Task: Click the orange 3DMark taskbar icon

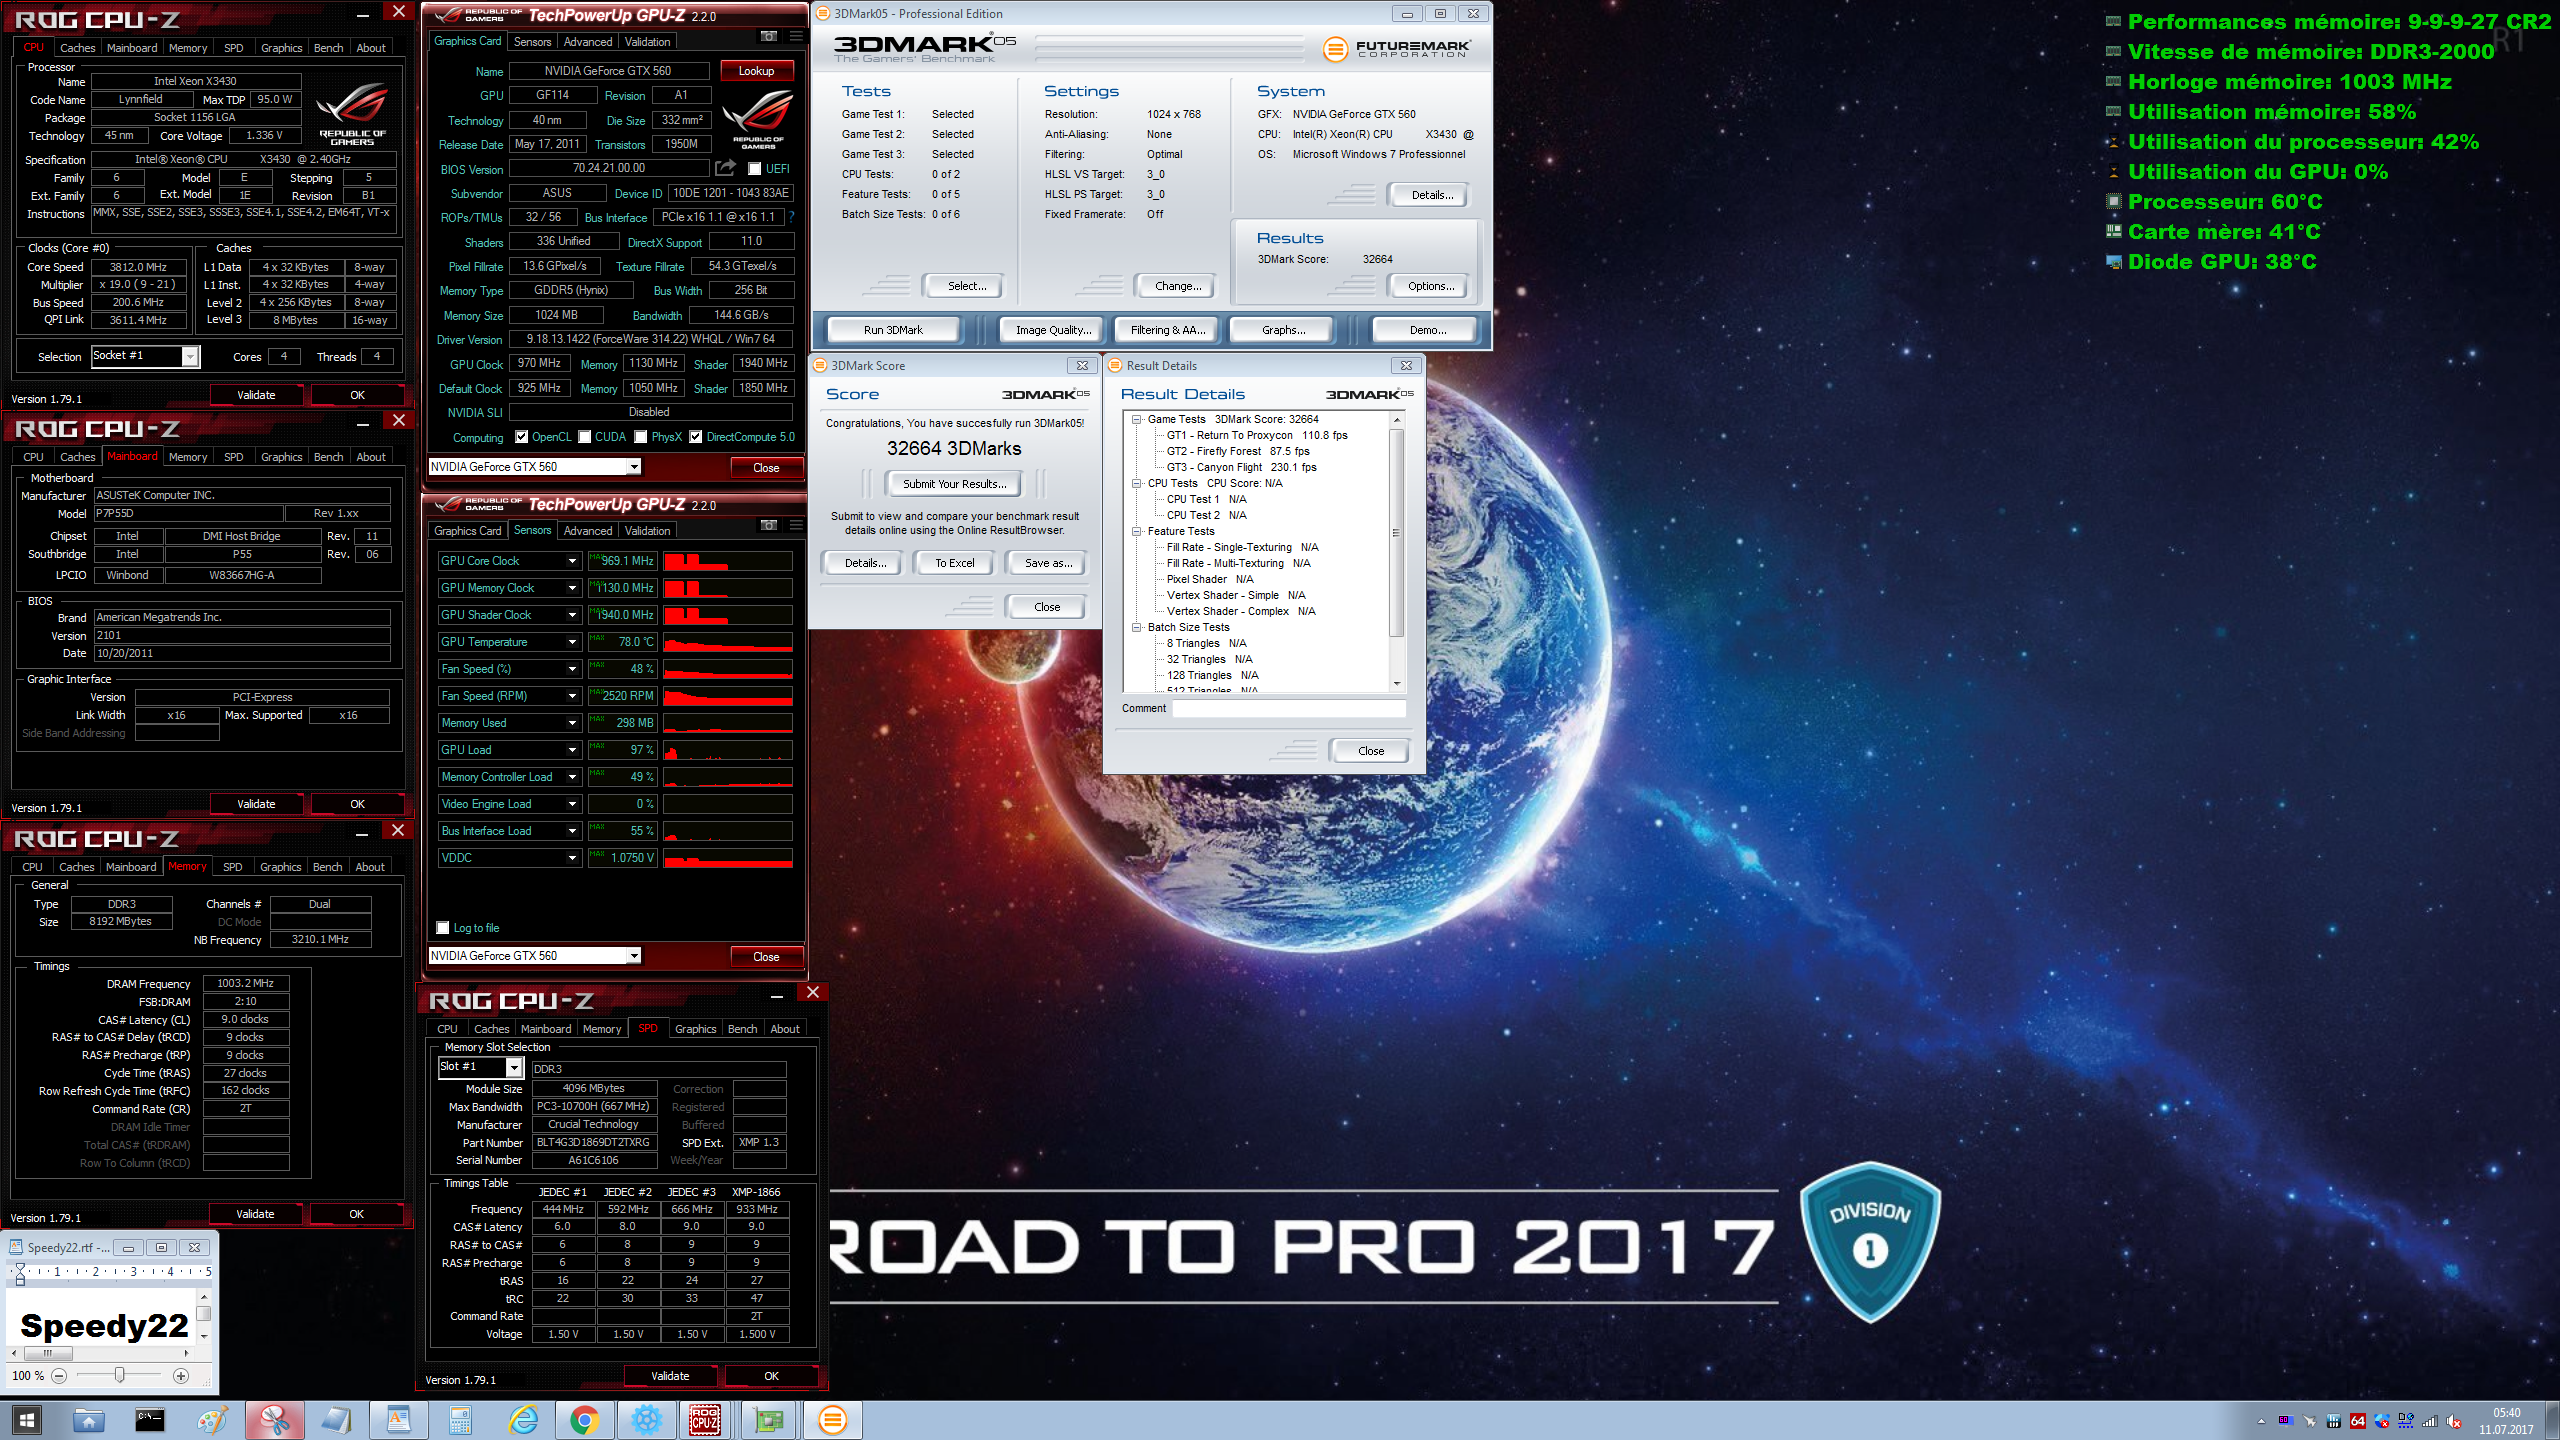Action: click(832, 1420)
